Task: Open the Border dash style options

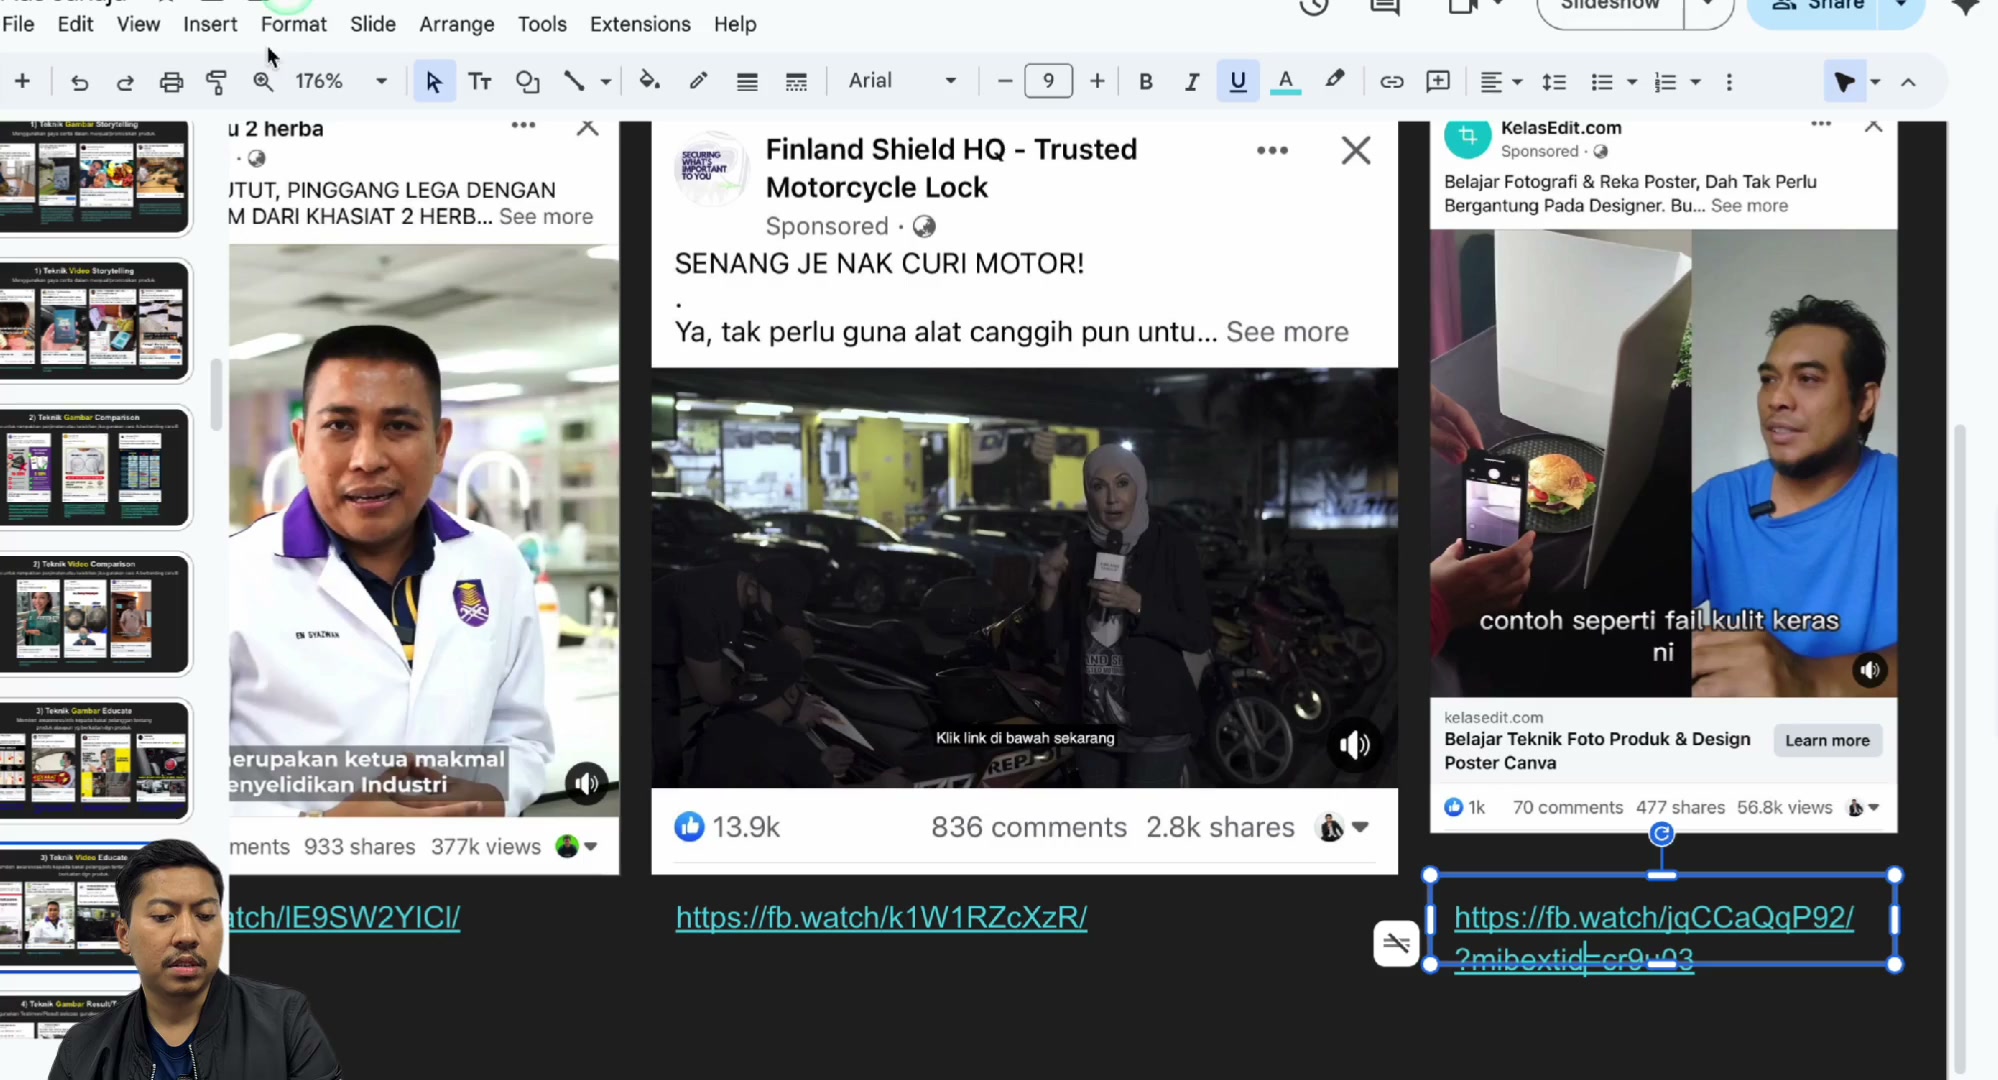Action: pos(796,82)
